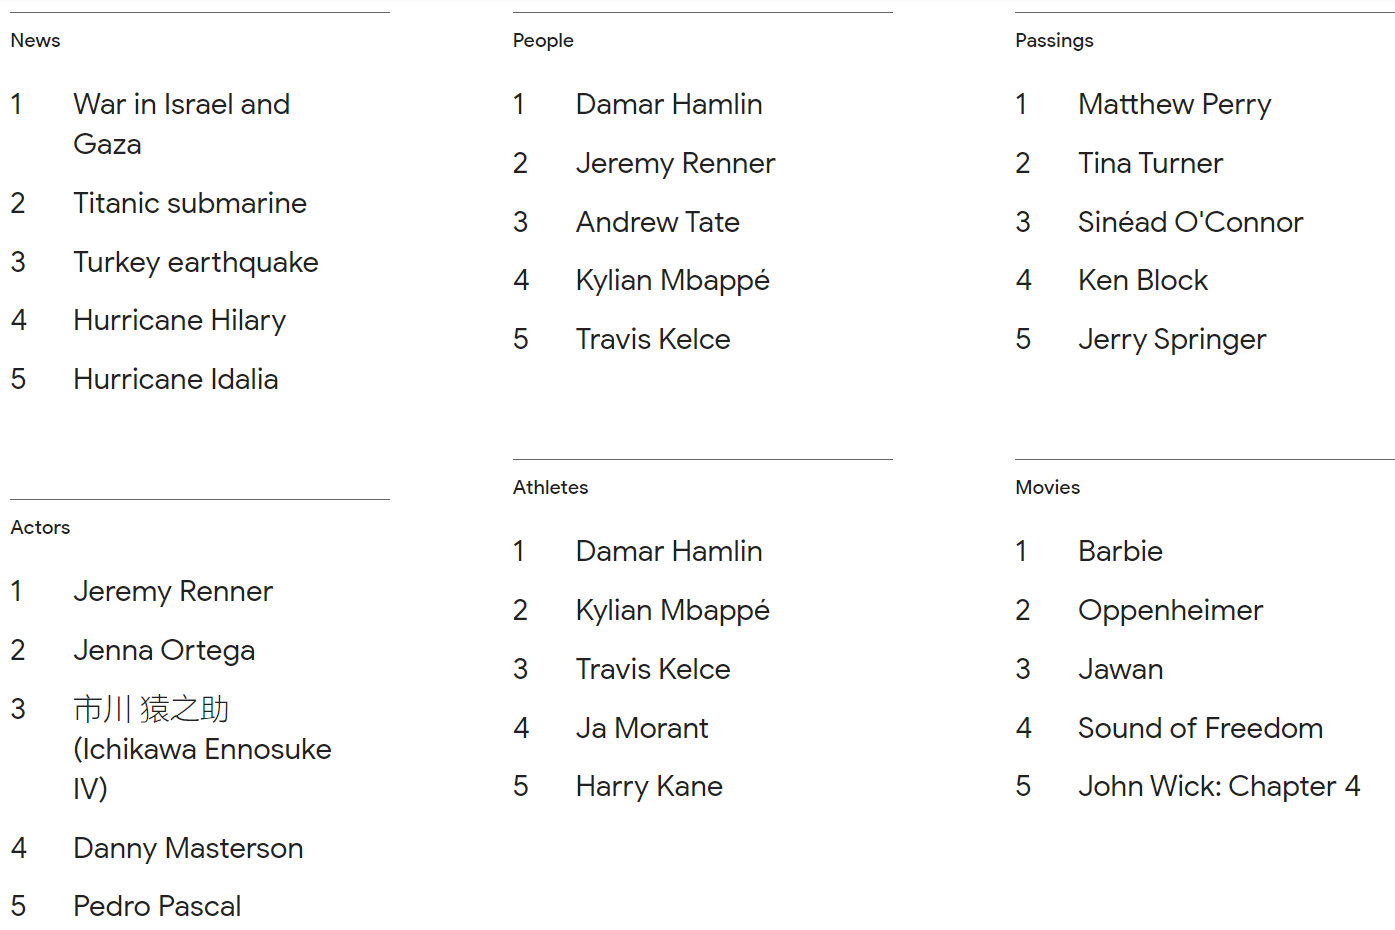Image resolution: width=1395 pixels, height=930 pixels.
Task: Select Harry Kane under Athletes
Action: [649, 786]
